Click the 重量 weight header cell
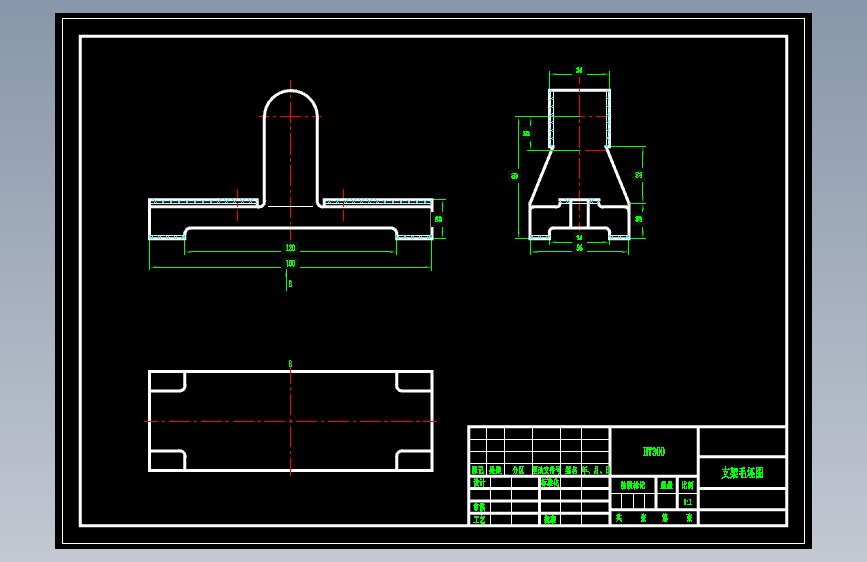The width and height of the screenshot is (867, 562). [x=666, y=485]
